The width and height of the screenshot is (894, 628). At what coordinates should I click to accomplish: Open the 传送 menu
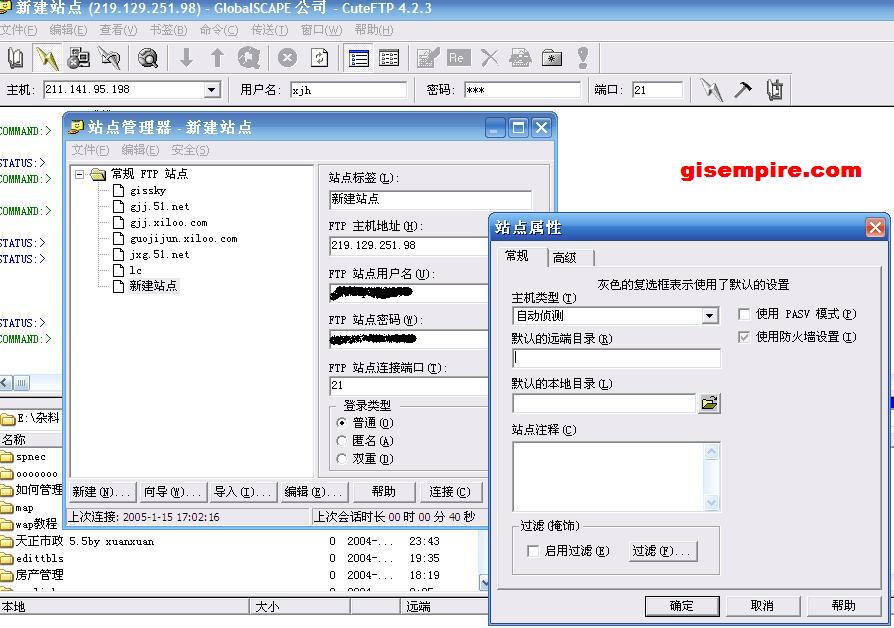coord(270,30)
